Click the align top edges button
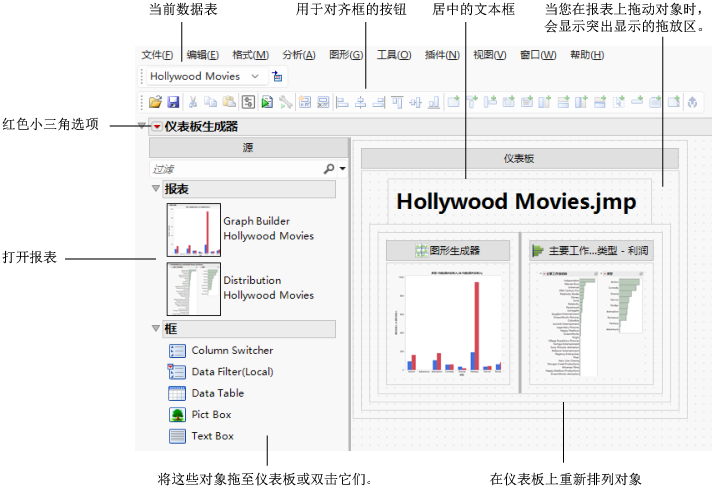 click(x=397, y=102)
